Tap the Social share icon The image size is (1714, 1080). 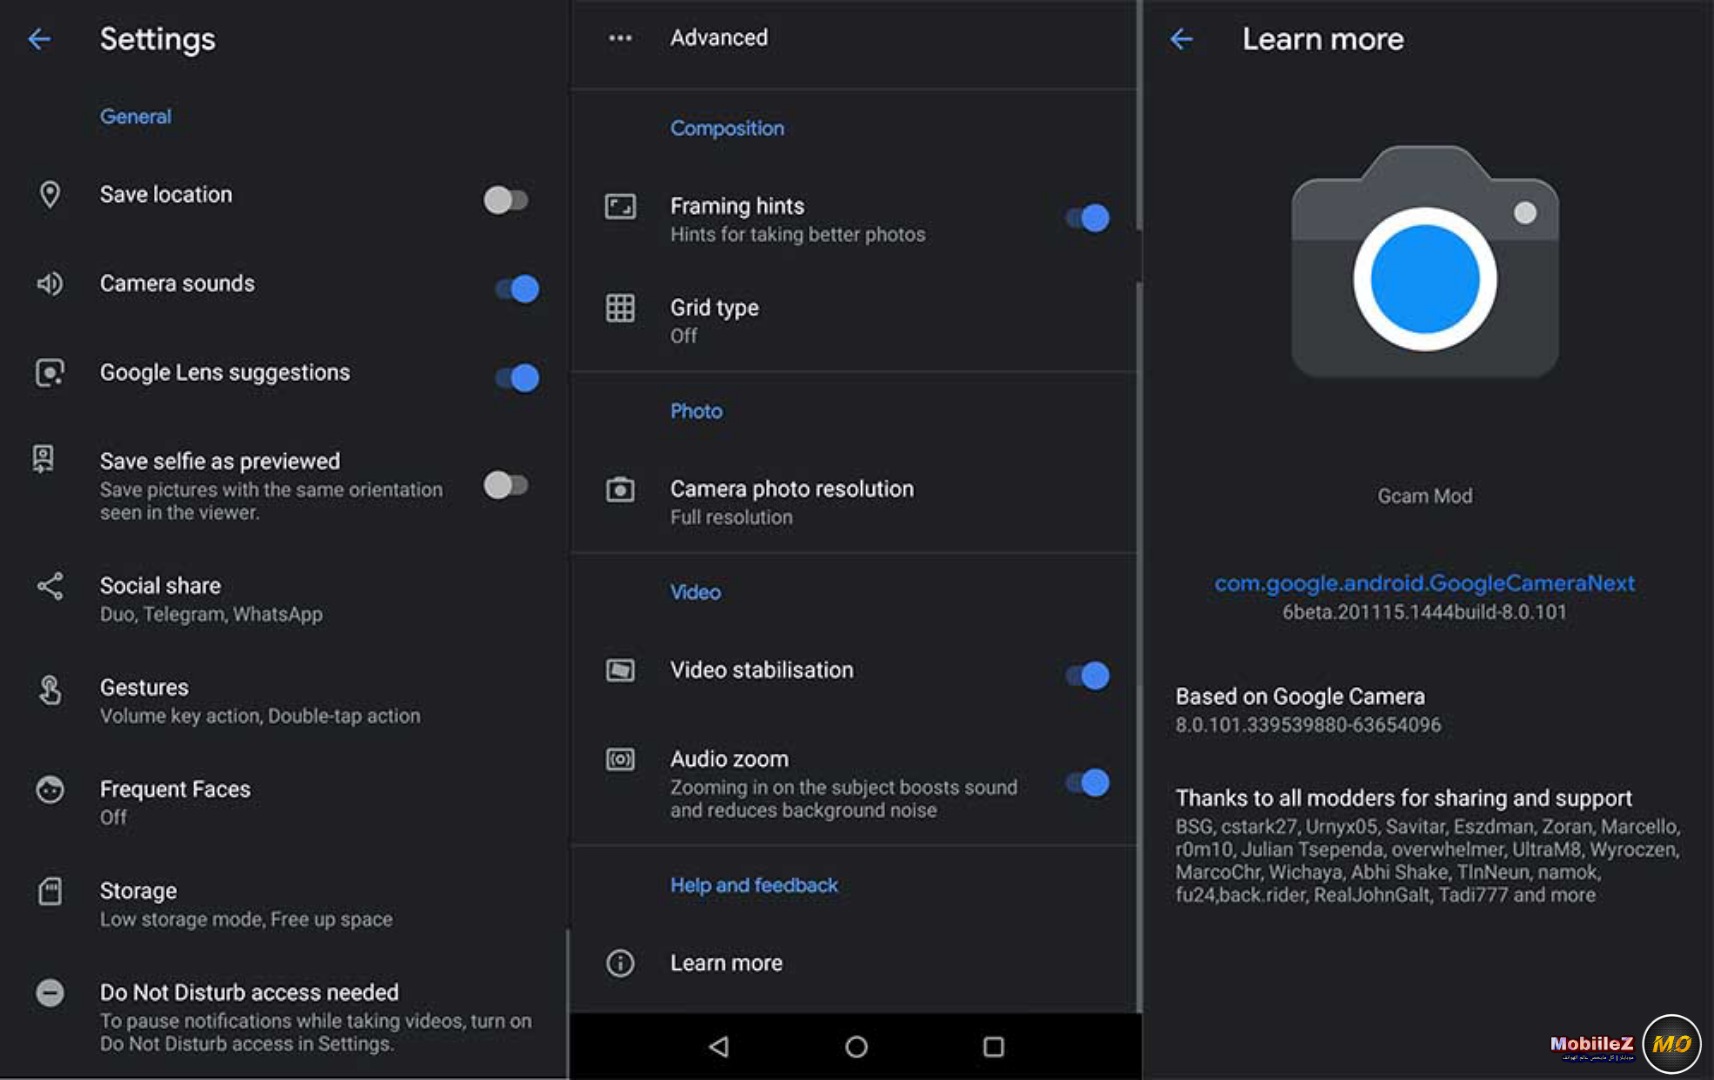(49, 586)
